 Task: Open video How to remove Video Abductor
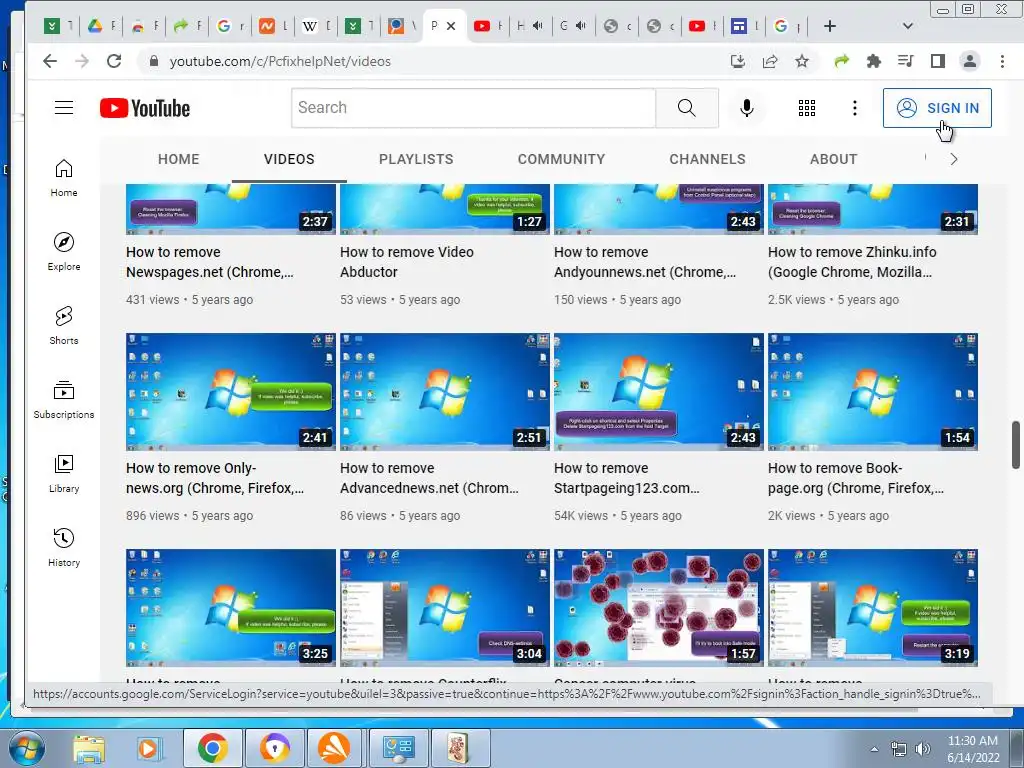406,262
